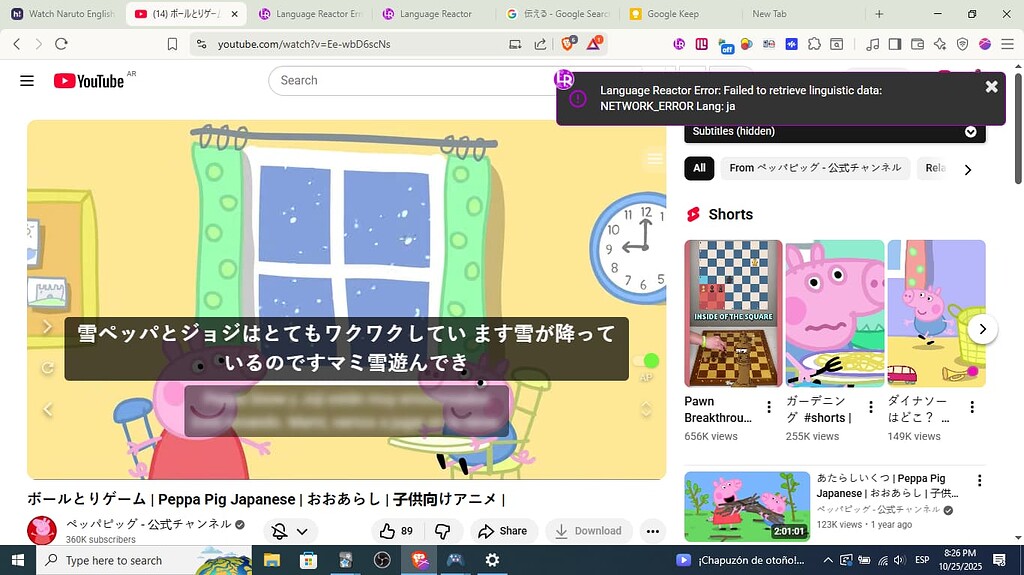Bookmark this page in the address bar
Viewport: 1024px width, 575px height.
(172, 44)
